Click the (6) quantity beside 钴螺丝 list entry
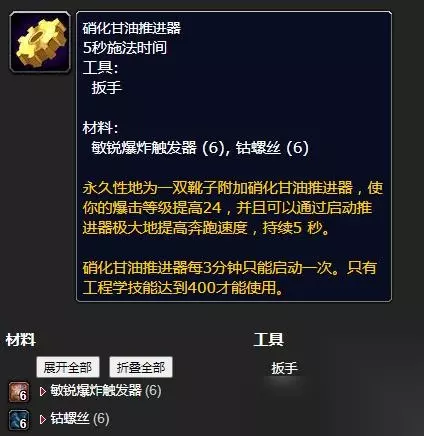Screen dimensions: 424x436 (101, 419)
